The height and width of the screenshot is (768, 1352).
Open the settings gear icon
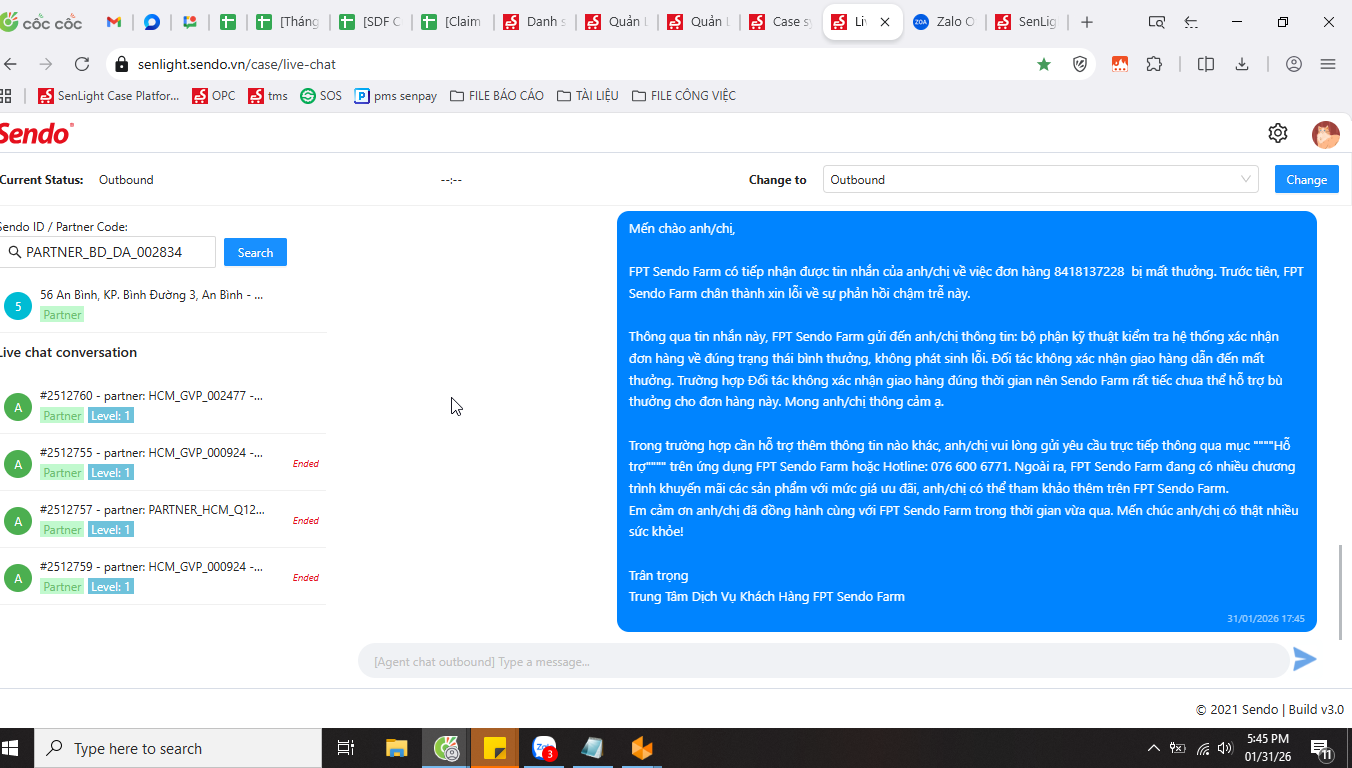pyautogui.click(x=1277, y=133)
